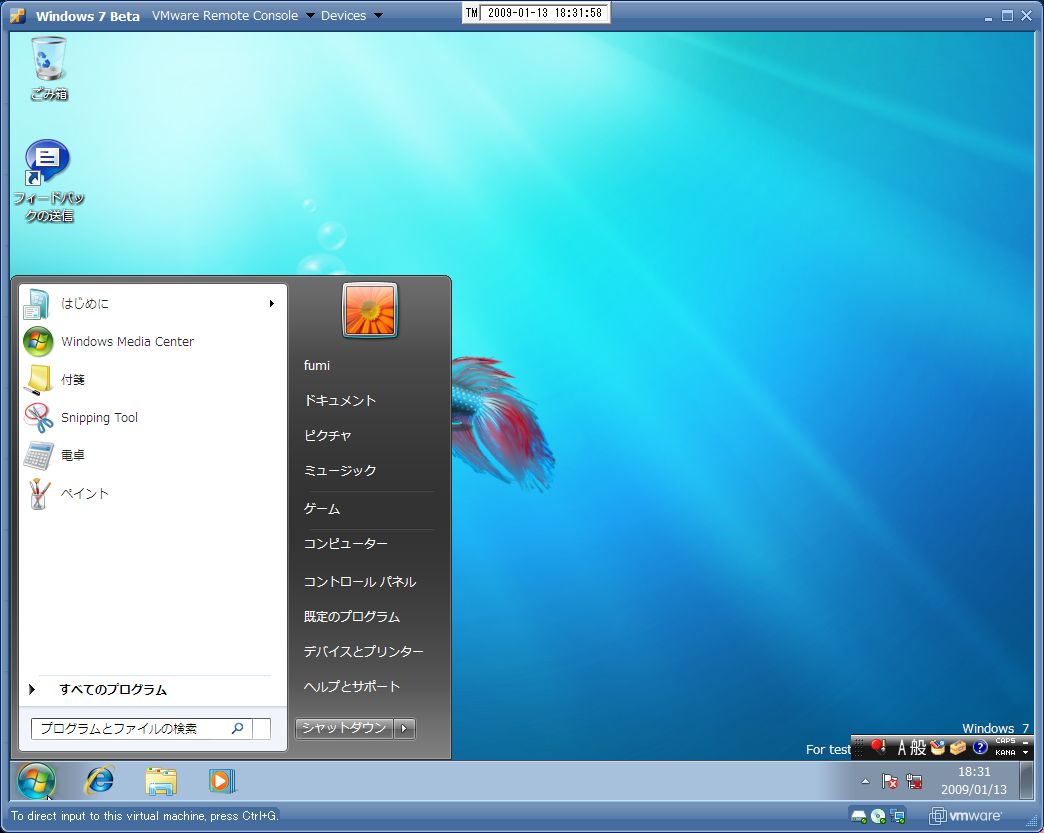Open ピクチャ from Start menu
This screenshot has height=833, width=1044.
pos(328,435)
